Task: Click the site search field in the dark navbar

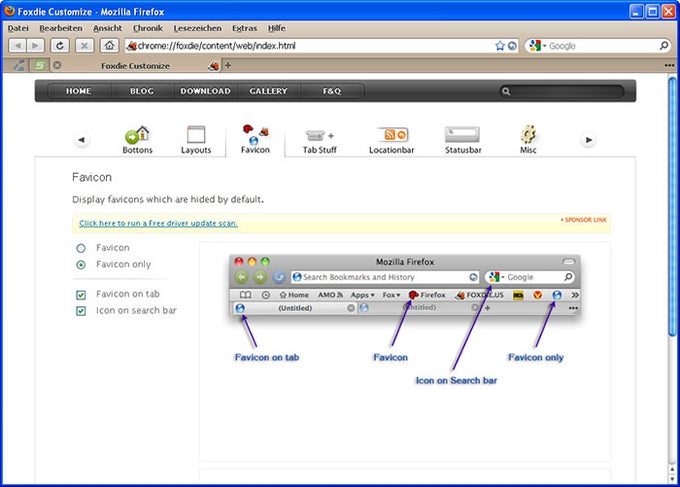Action: tap(562, 91)
